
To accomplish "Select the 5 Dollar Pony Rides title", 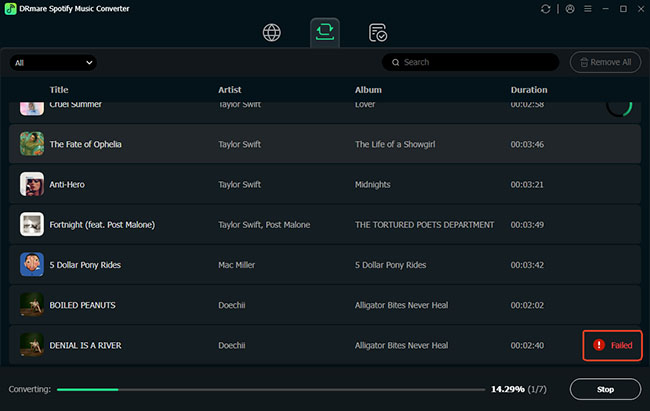I will [x=85, y=265].
